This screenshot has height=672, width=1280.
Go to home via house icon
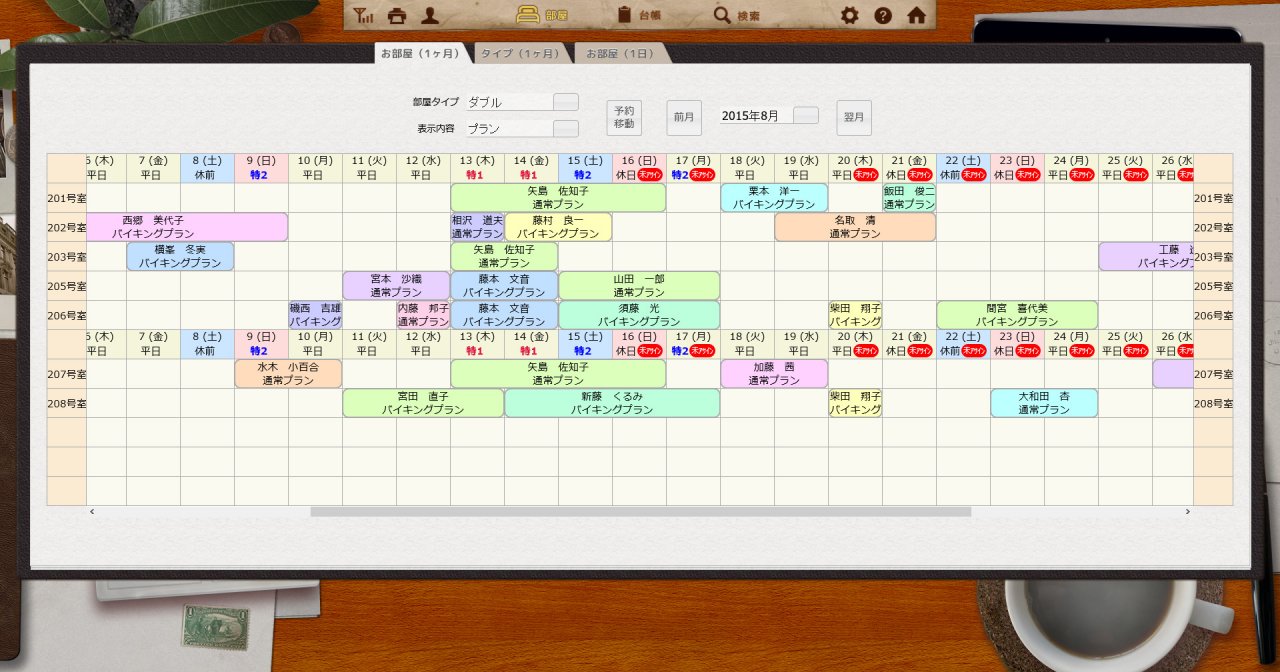[916, 15]
